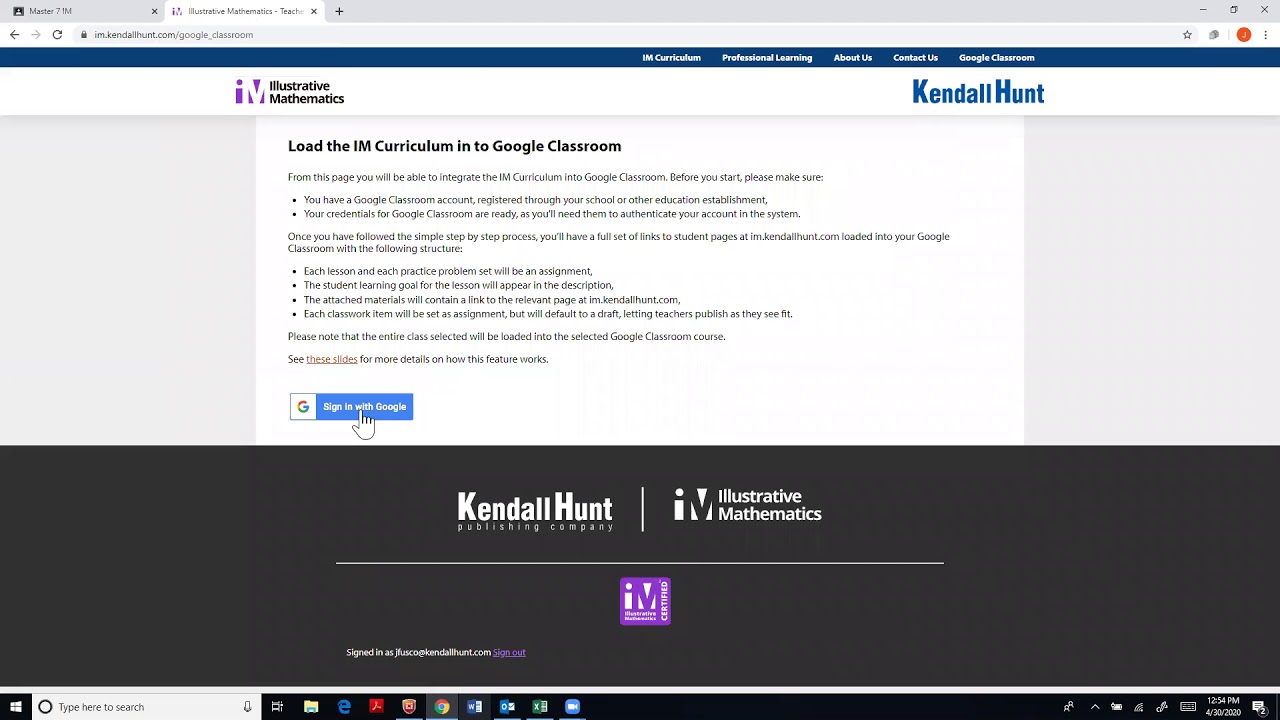The height and width of the screenshot is (720, 1280).
Task: Click the Sign in with Google button
Action: [x=351, y=407]
